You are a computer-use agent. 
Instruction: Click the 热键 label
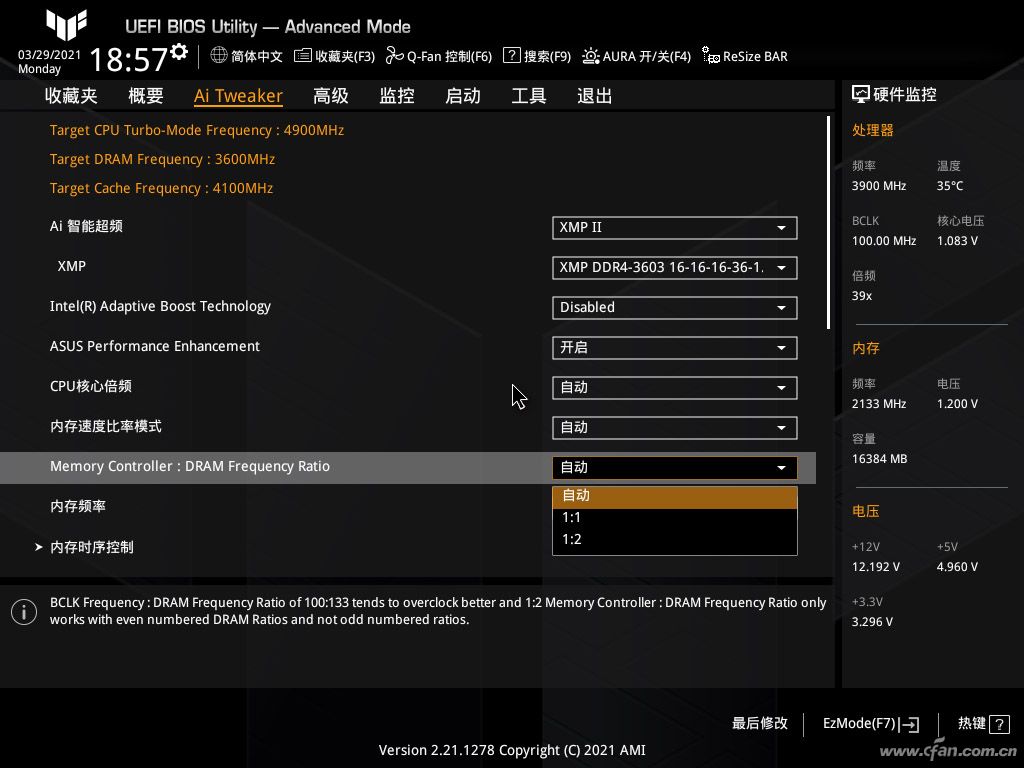[x=972, y=723]
